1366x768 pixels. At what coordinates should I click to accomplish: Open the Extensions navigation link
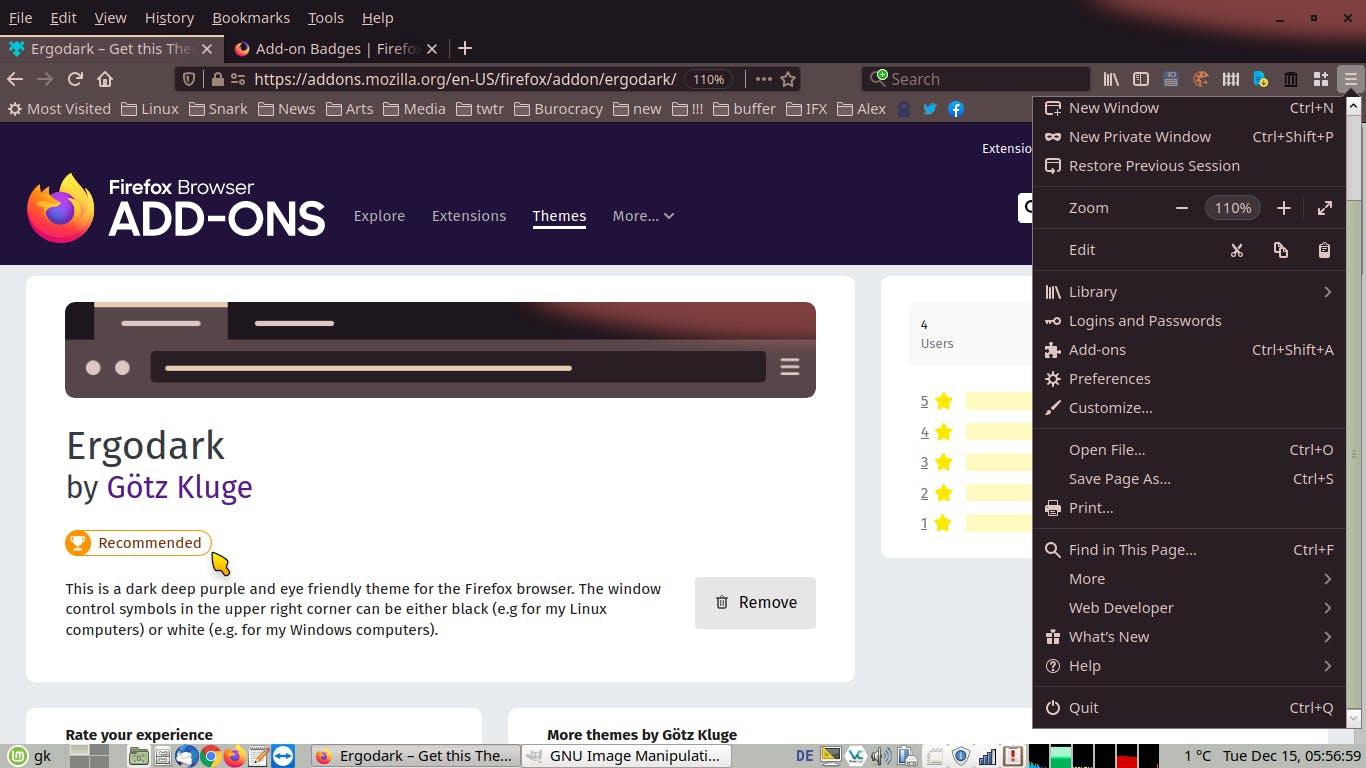click(x=469, y=216)
